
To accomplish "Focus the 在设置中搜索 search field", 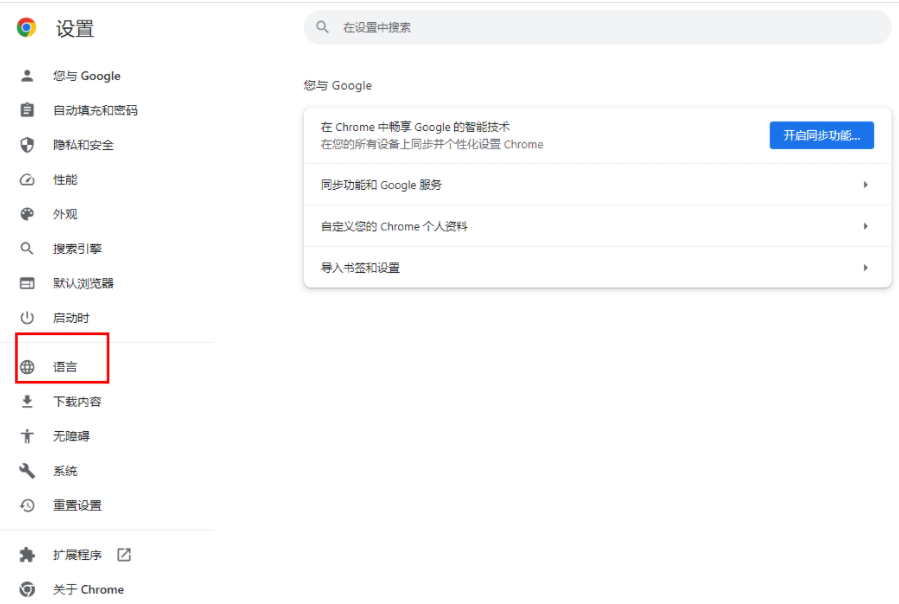I will 597,27.
